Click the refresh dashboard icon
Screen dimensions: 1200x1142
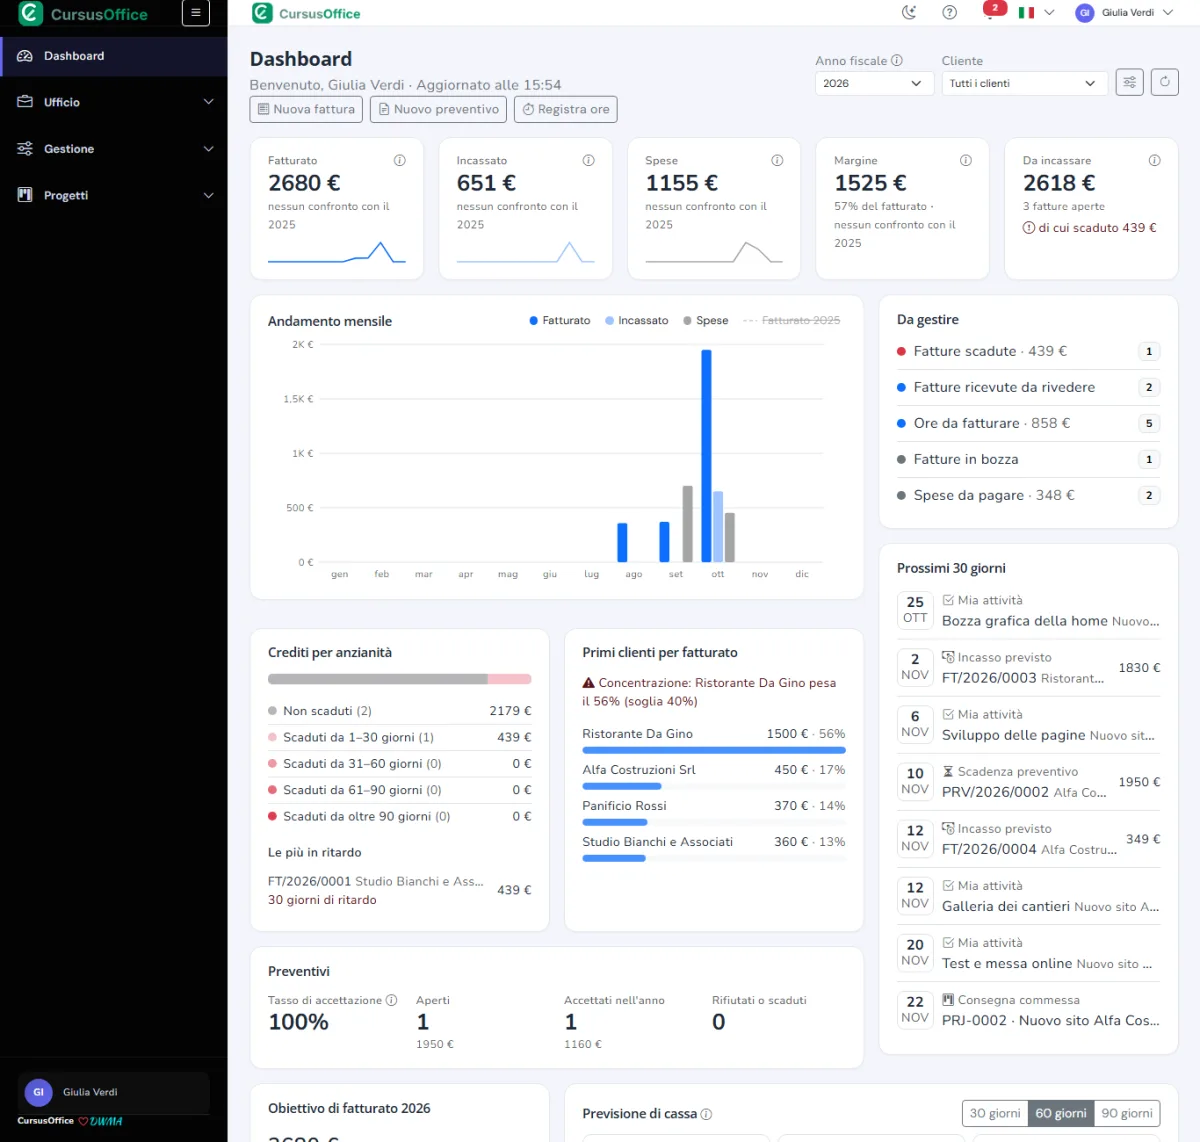pos(1165,82)
